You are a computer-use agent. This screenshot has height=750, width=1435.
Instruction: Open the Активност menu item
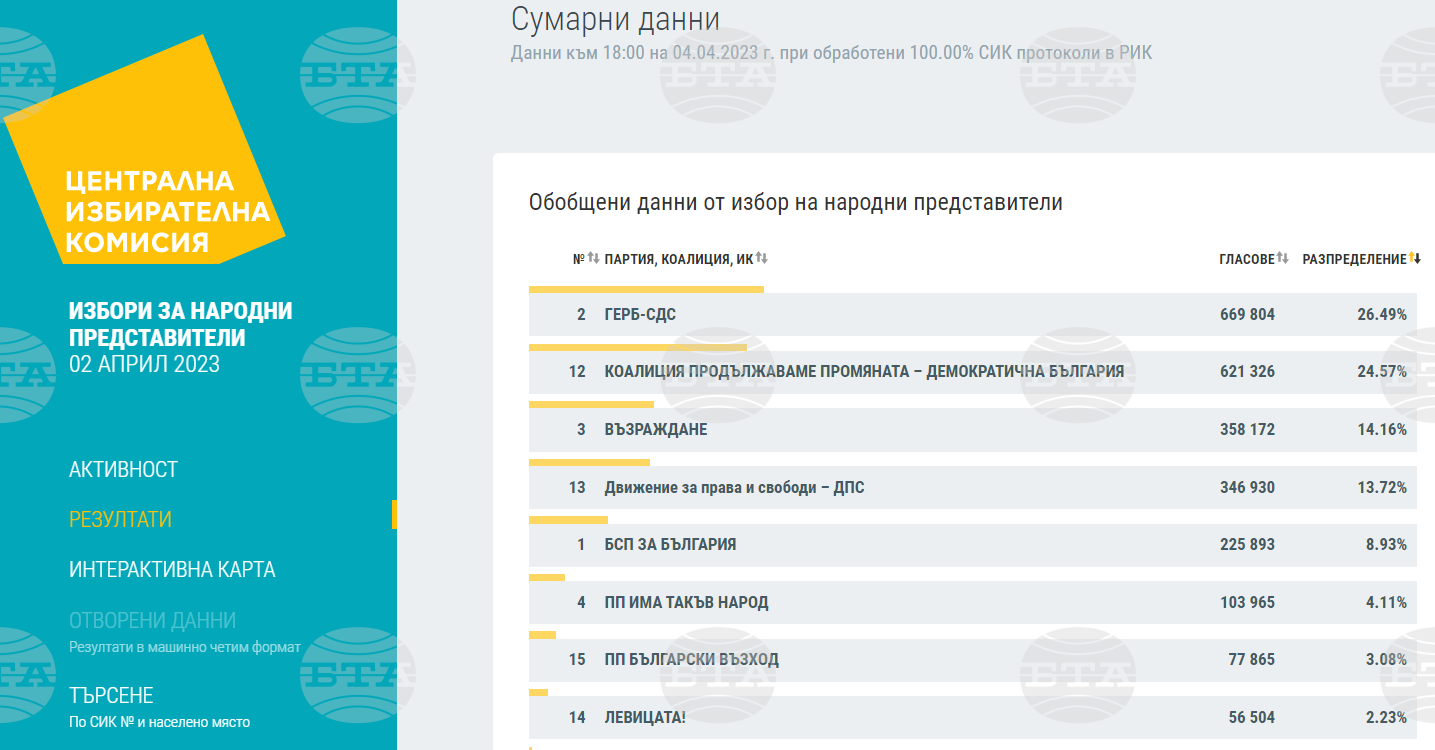click(123, 469)
